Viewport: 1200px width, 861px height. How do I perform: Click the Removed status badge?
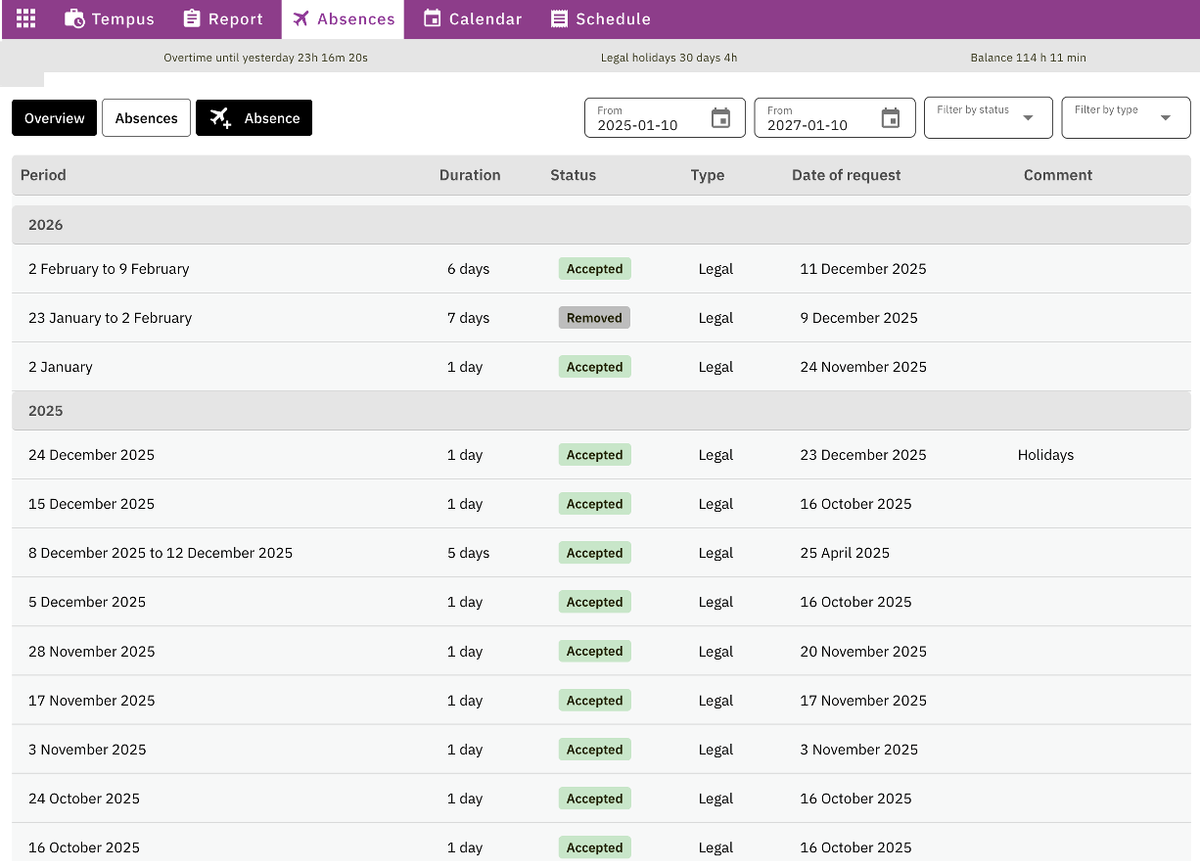[x=594, y=318]
